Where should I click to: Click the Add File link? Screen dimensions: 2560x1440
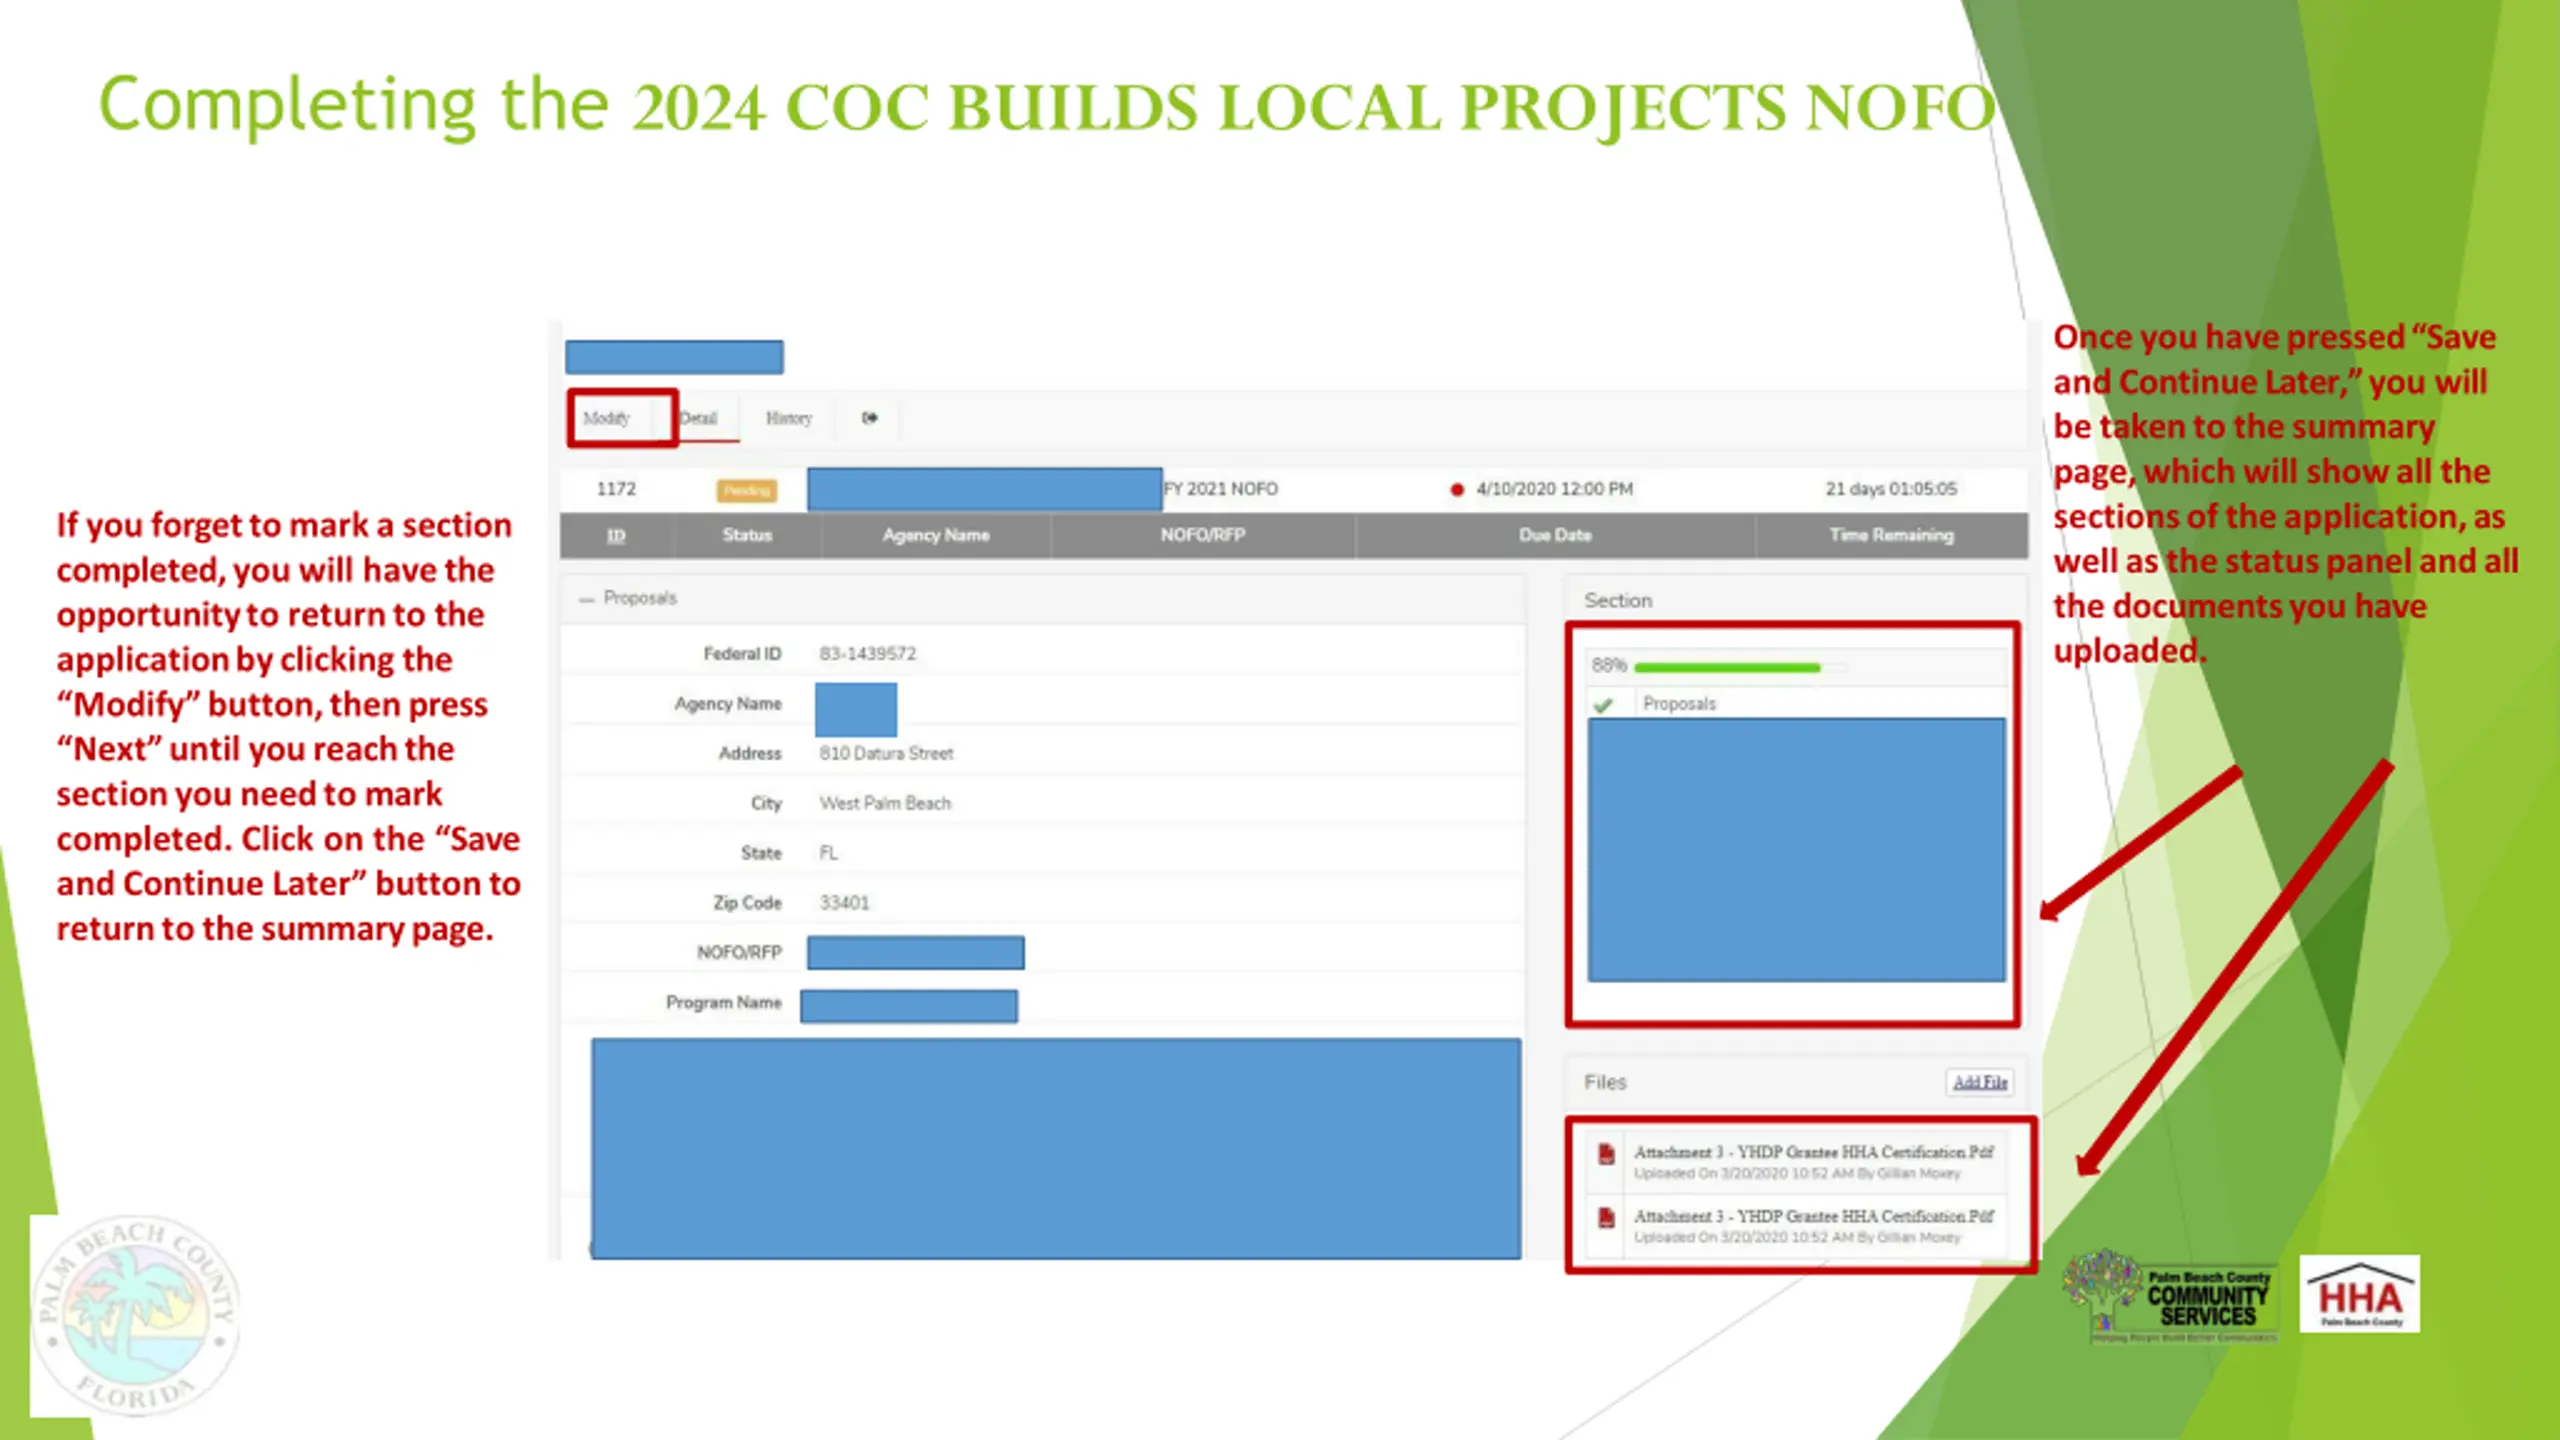click(1980, 1082)
